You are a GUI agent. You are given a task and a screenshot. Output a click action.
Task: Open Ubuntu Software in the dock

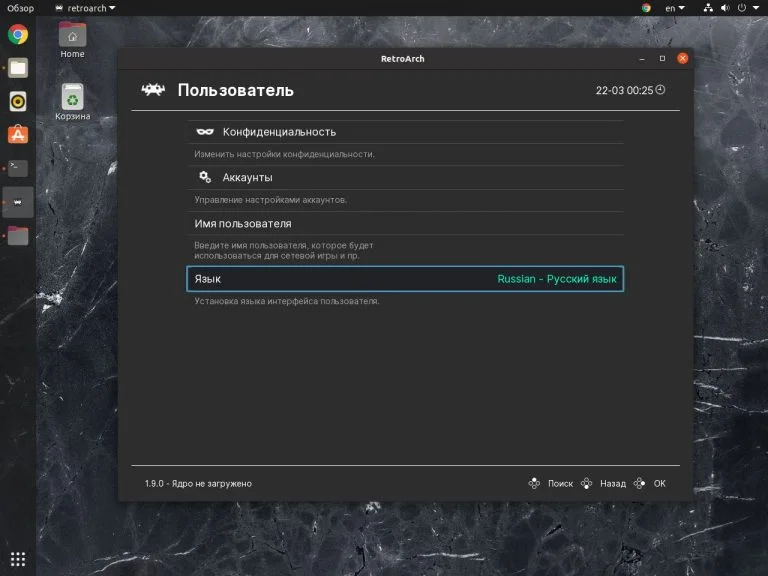[18, 135]
